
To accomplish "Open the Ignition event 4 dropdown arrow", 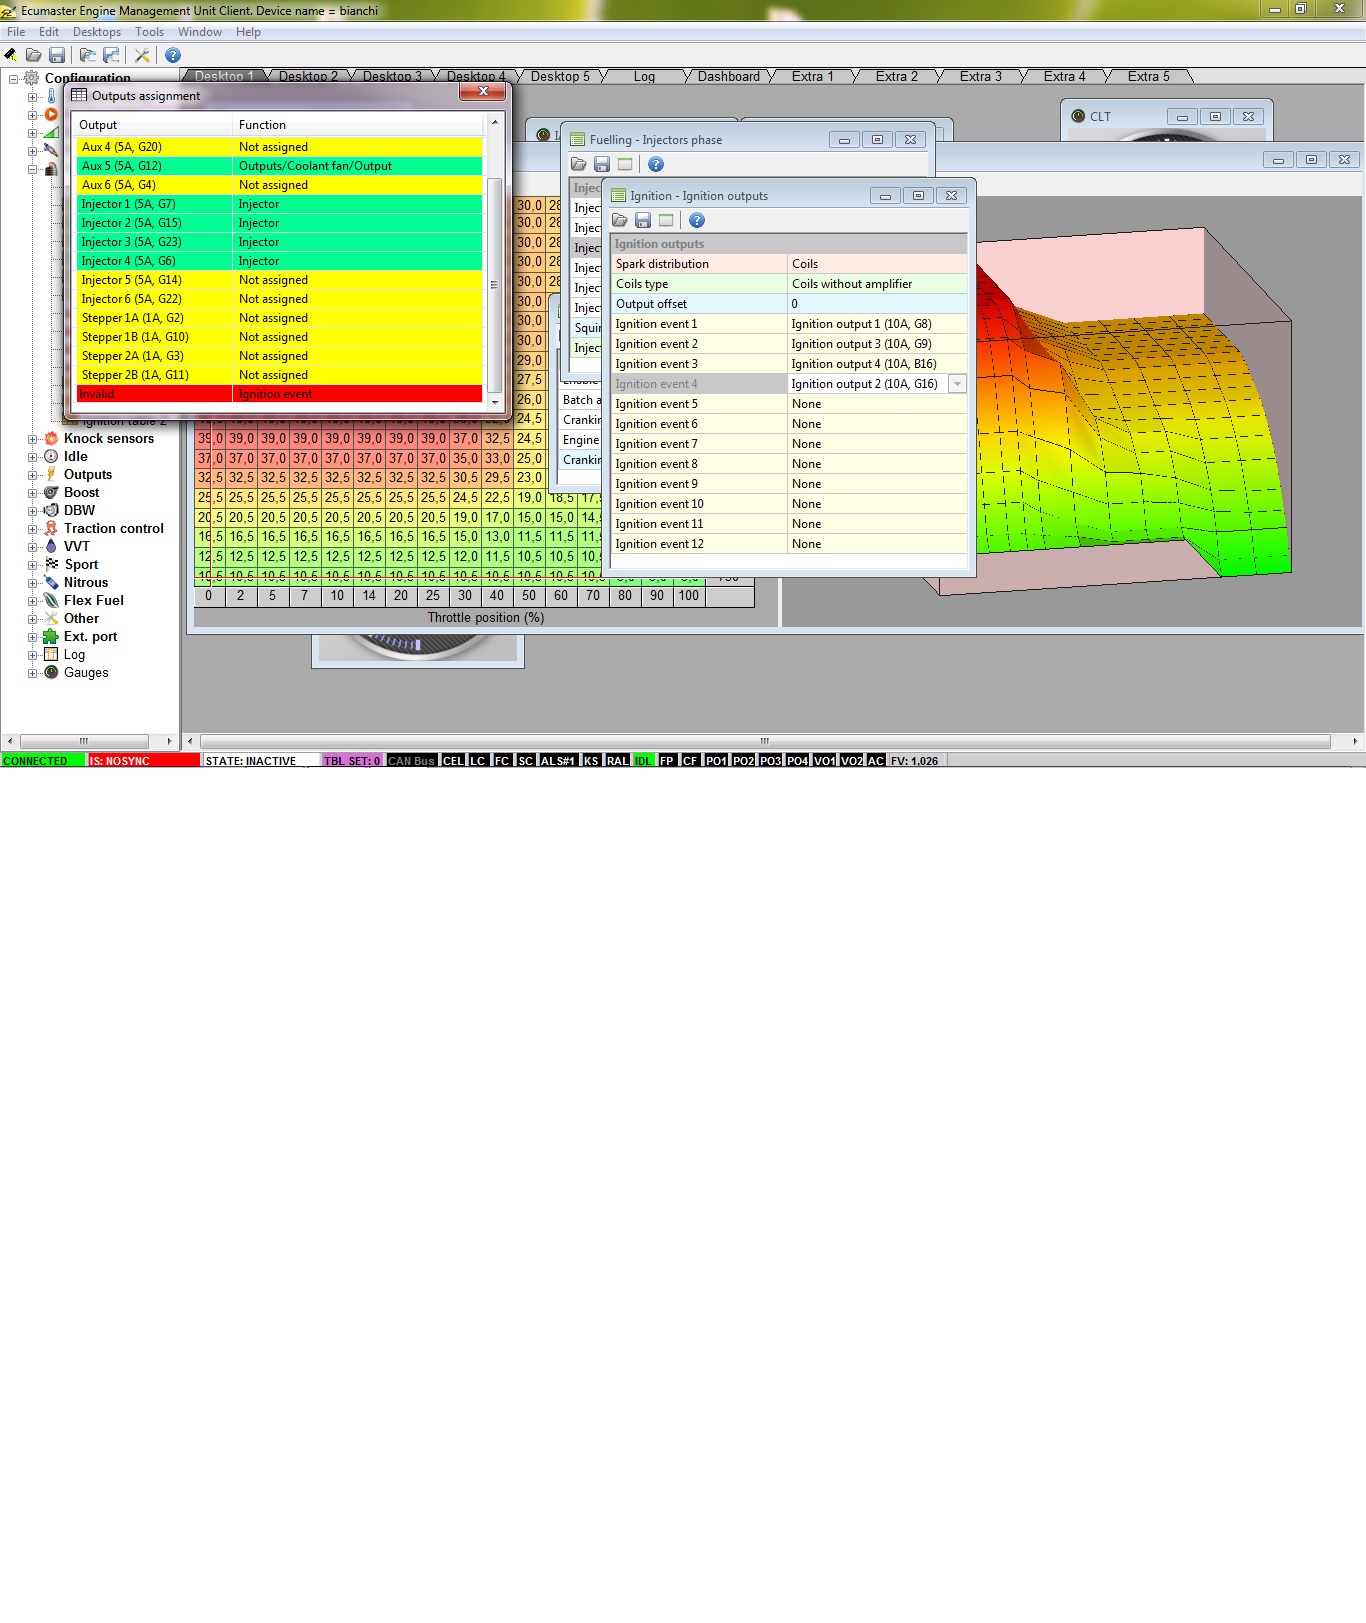I will coord(957,384).
